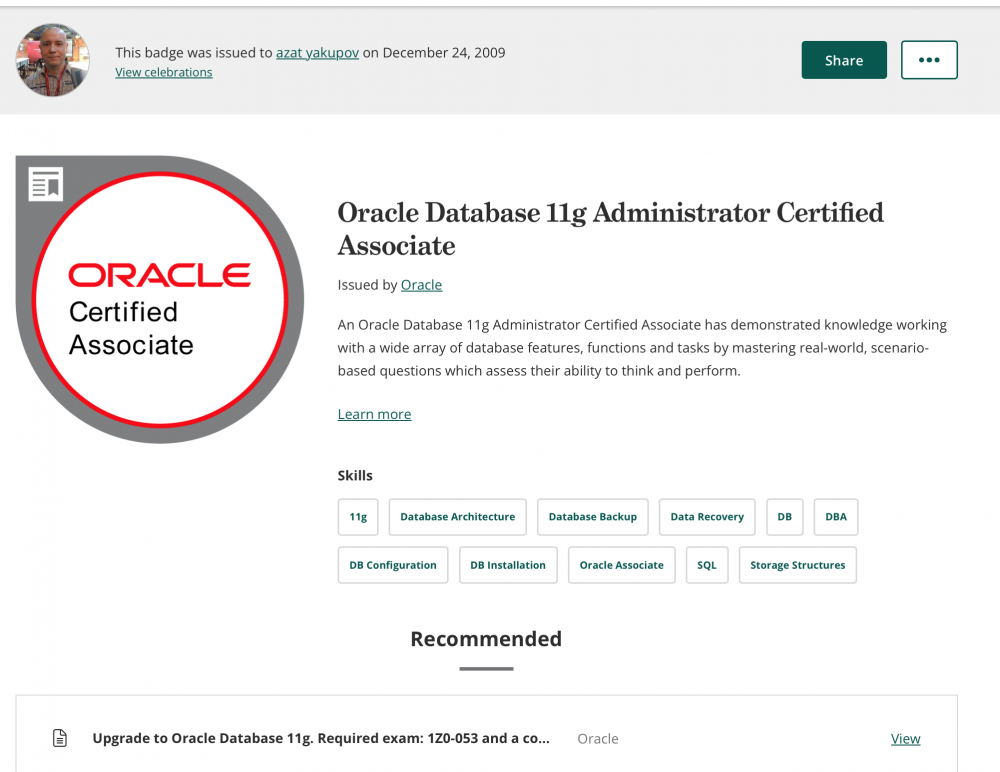1000x772 pixels.
Task: Select the Database Architecture skill tag
Action: pyautogui.click(x=457, y=517)
